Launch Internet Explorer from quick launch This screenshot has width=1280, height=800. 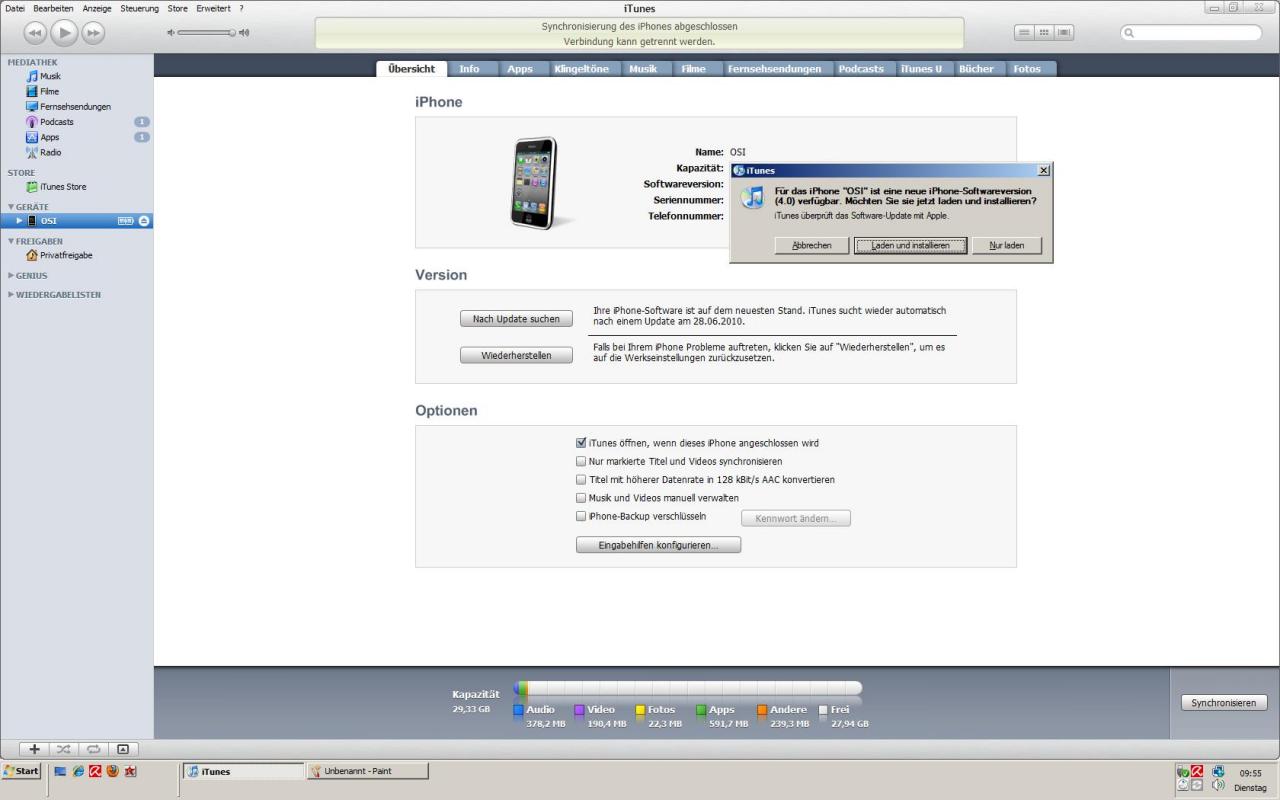(x=79, y=771)
